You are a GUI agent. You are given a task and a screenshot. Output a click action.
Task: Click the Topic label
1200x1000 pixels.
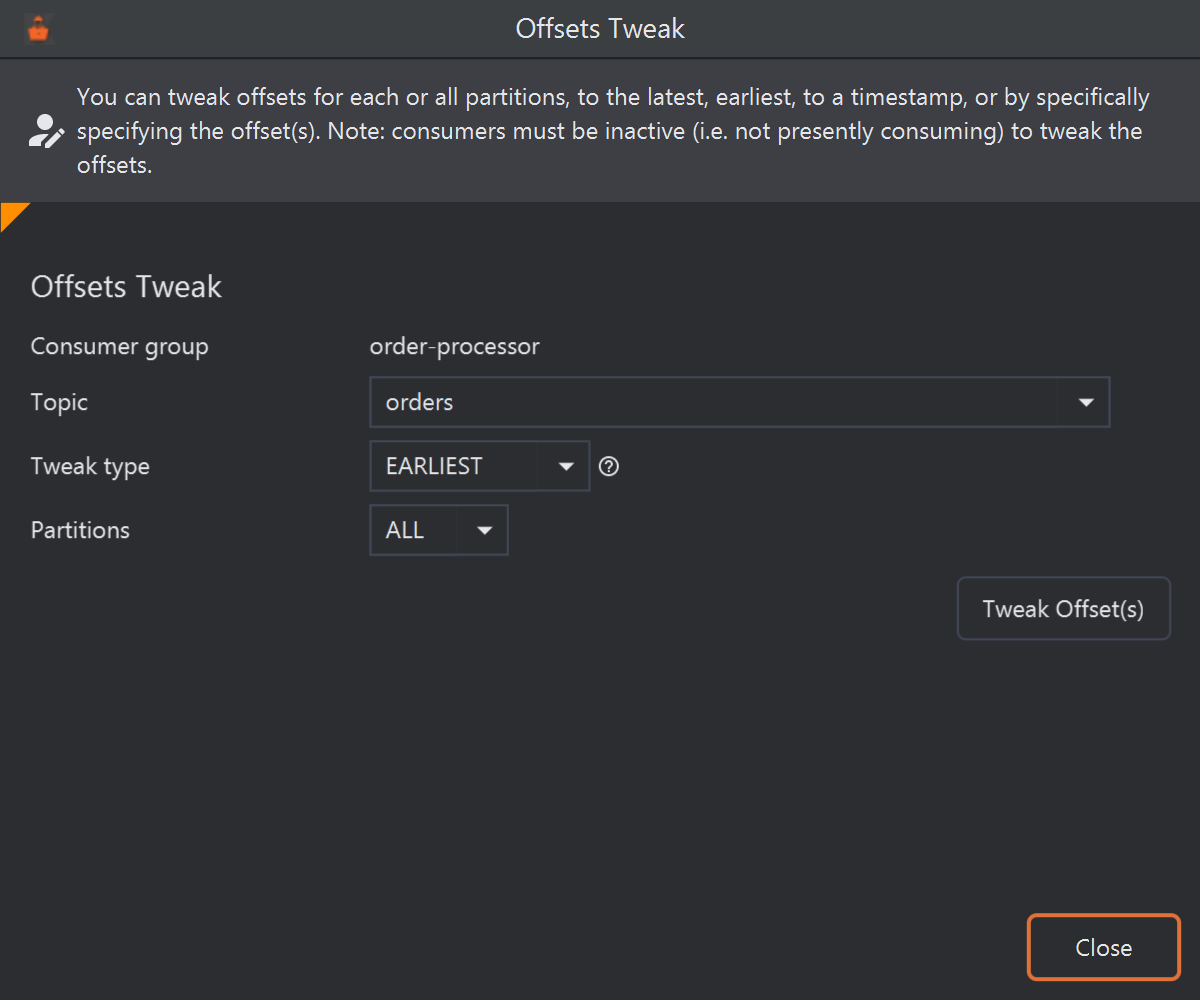coord(60,403)
